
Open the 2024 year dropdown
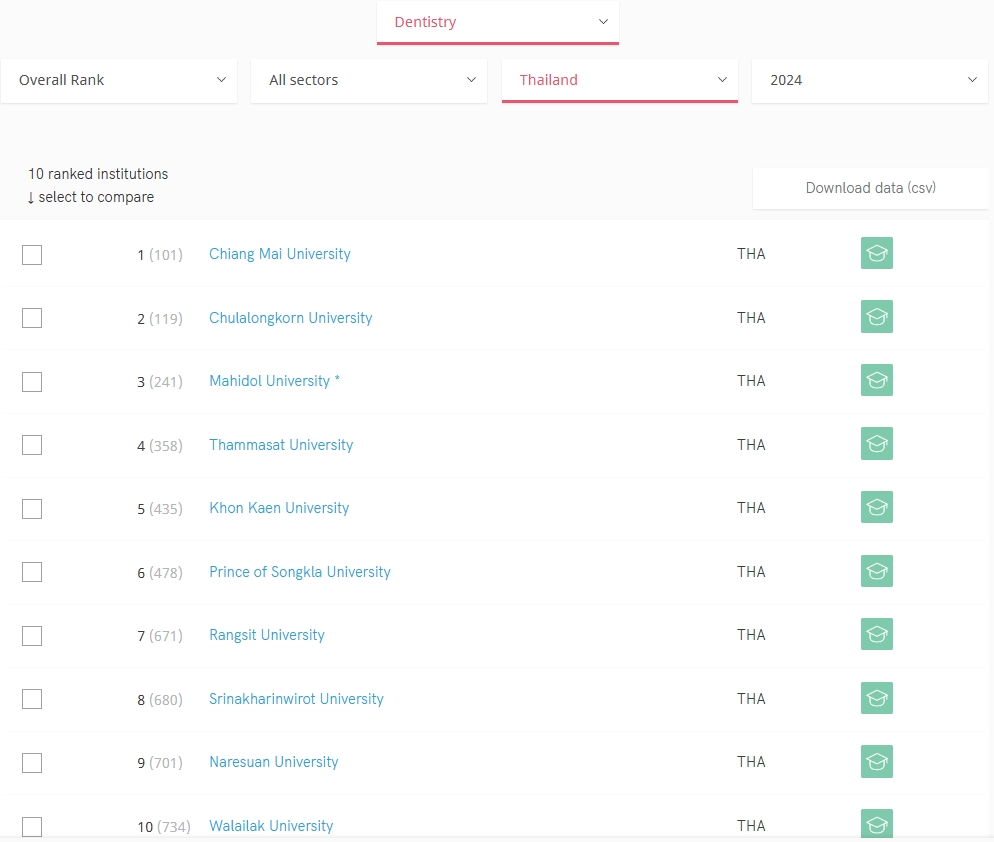click(870, 81)
